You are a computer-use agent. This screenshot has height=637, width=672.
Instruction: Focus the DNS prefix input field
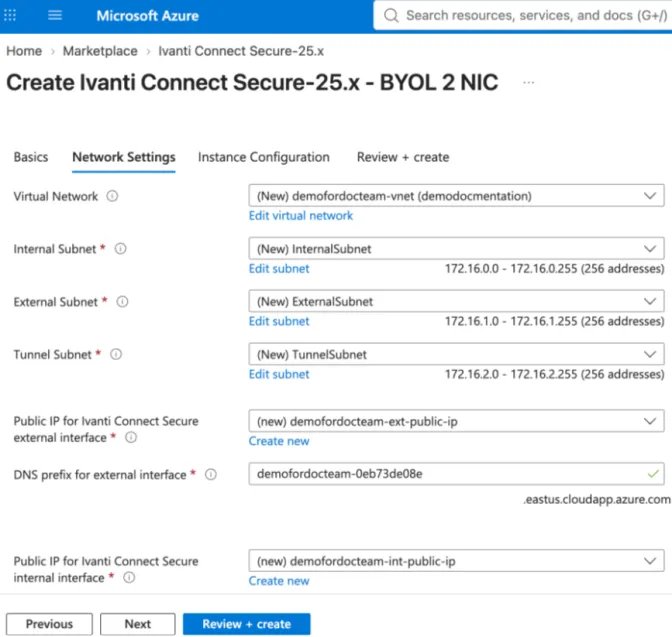pyautogui.click(x=456, y=474)
